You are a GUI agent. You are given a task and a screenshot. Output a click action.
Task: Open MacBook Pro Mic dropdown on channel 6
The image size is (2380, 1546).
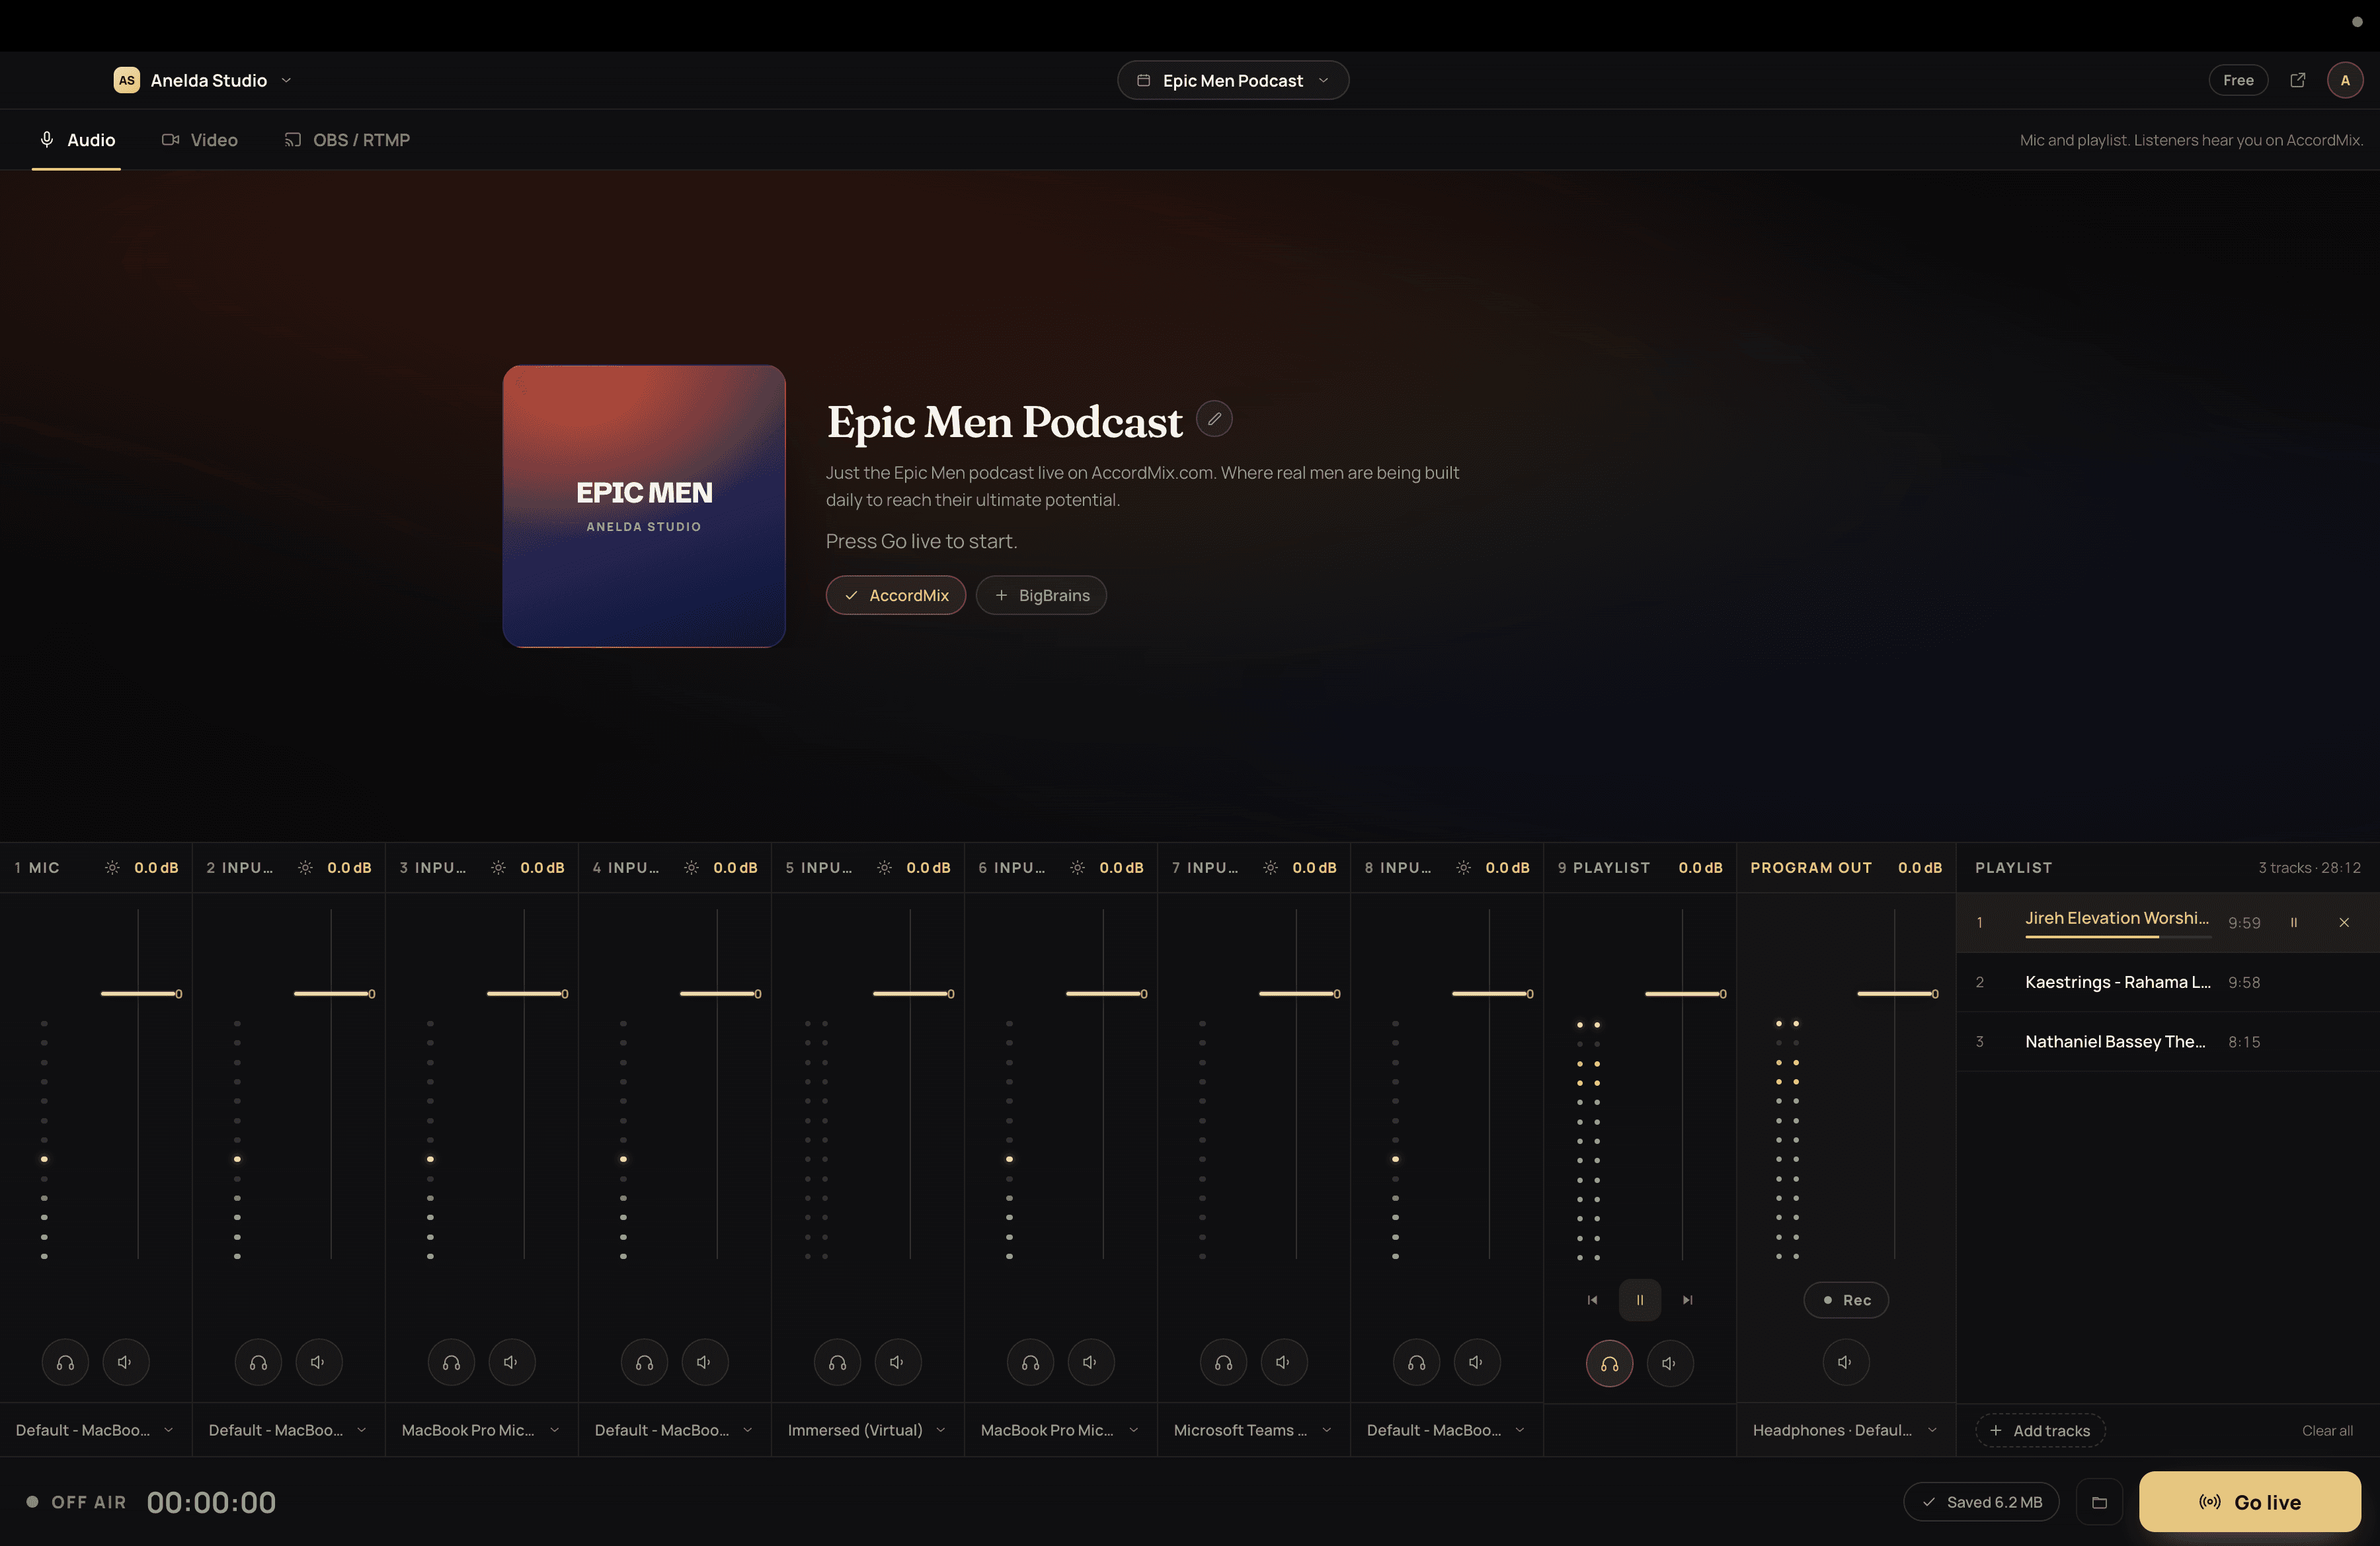coord(1060,1430)
